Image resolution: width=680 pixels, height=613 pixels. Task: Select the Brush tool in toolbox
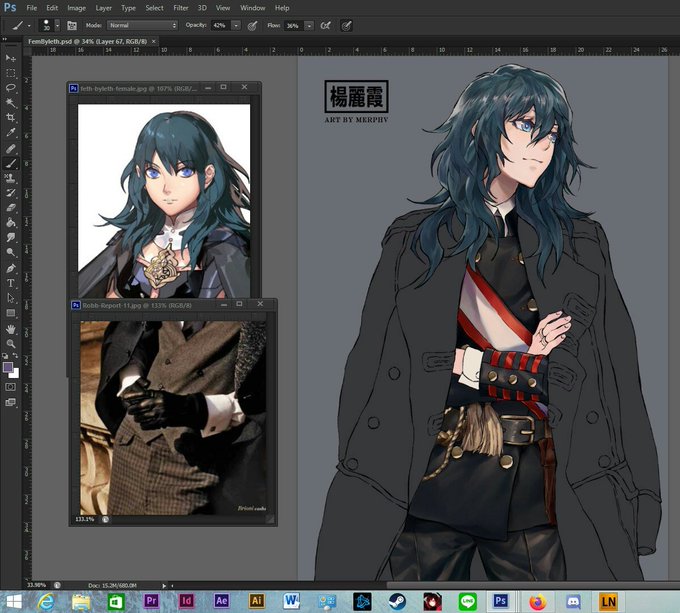click(x=11, y=163)
